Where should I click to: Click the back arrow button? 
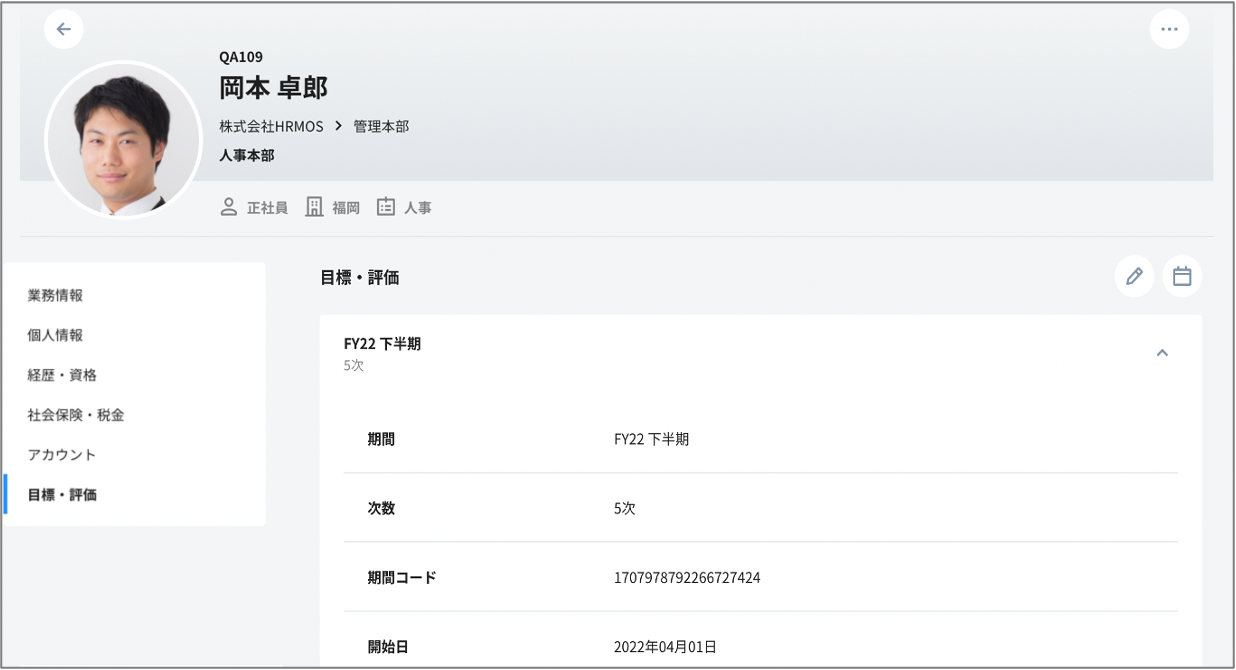pos(64,29)
